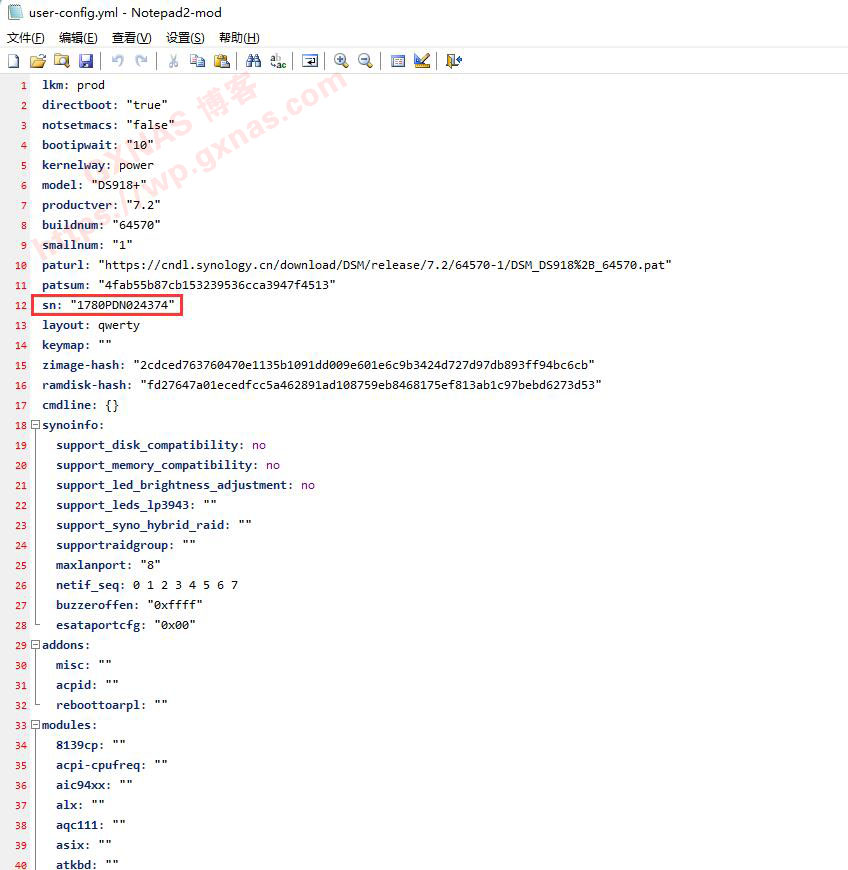848x870 pixels.
Task: Click the smallnum "1" line
Action: click(x=87, y=245)
